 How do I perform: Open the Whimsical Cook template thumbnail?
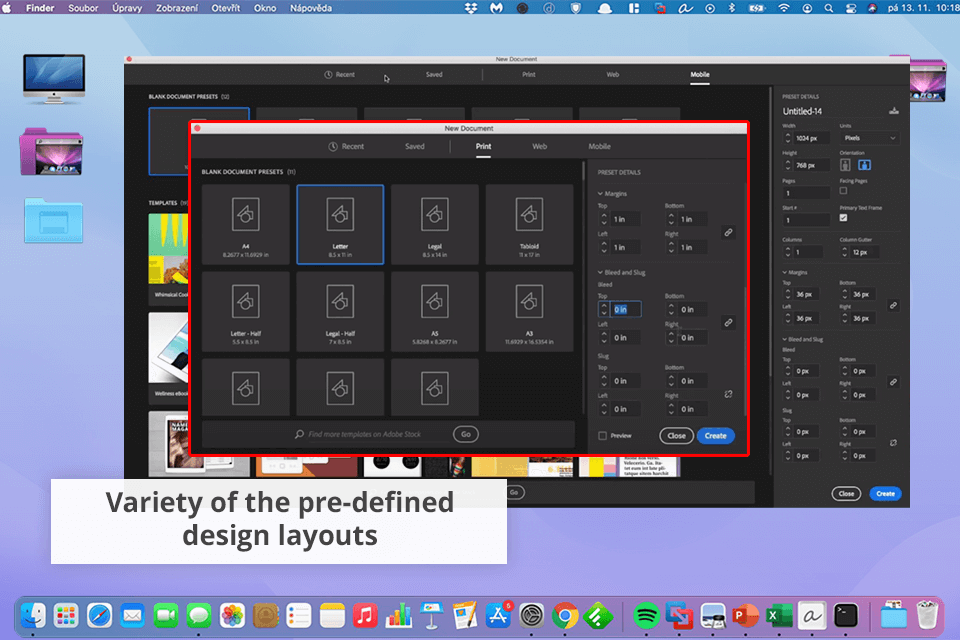168,249
